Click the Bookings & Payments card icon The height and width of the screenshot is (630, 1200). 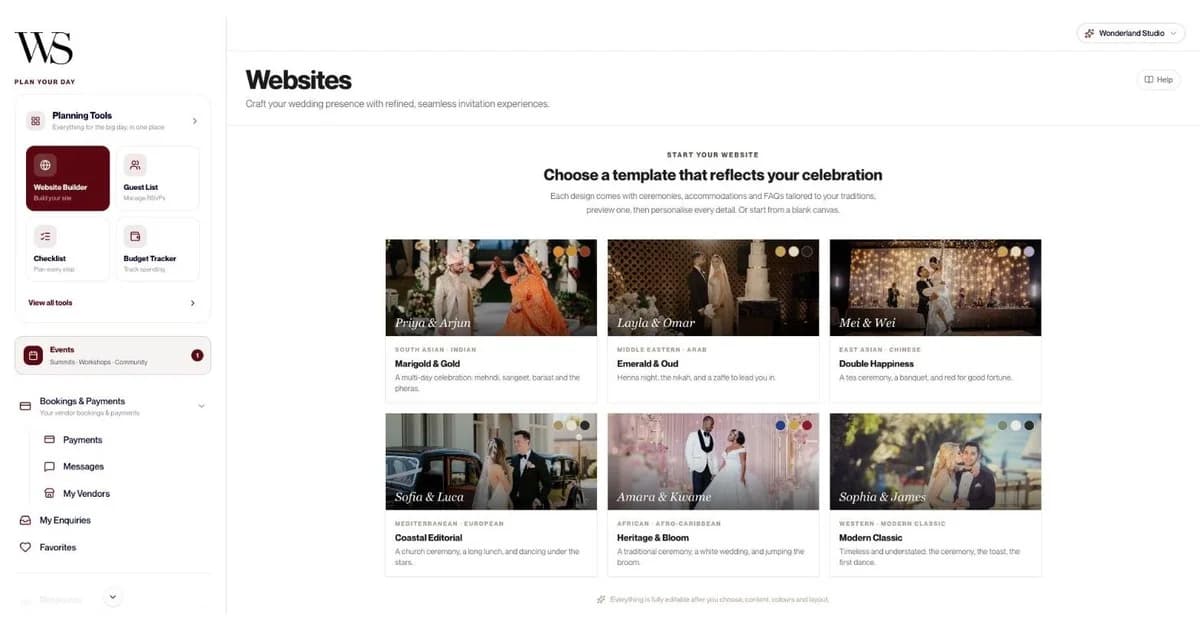click(26, 406)
